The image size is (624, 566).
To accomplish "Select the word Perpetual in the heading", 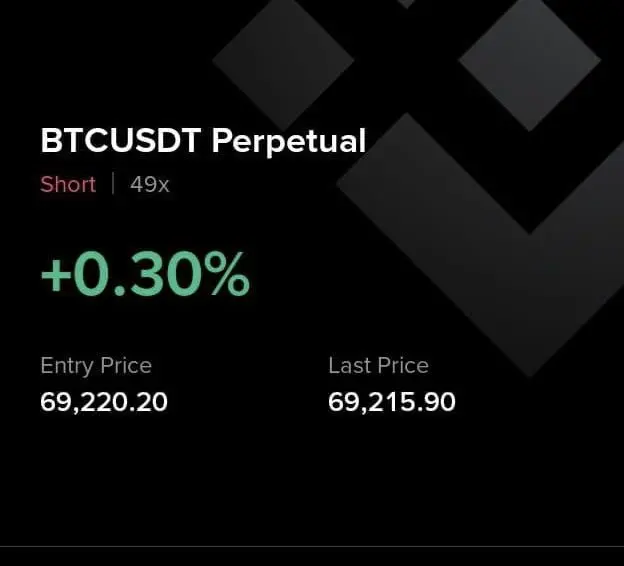I will pyautogui.click(x=289, y=142).
